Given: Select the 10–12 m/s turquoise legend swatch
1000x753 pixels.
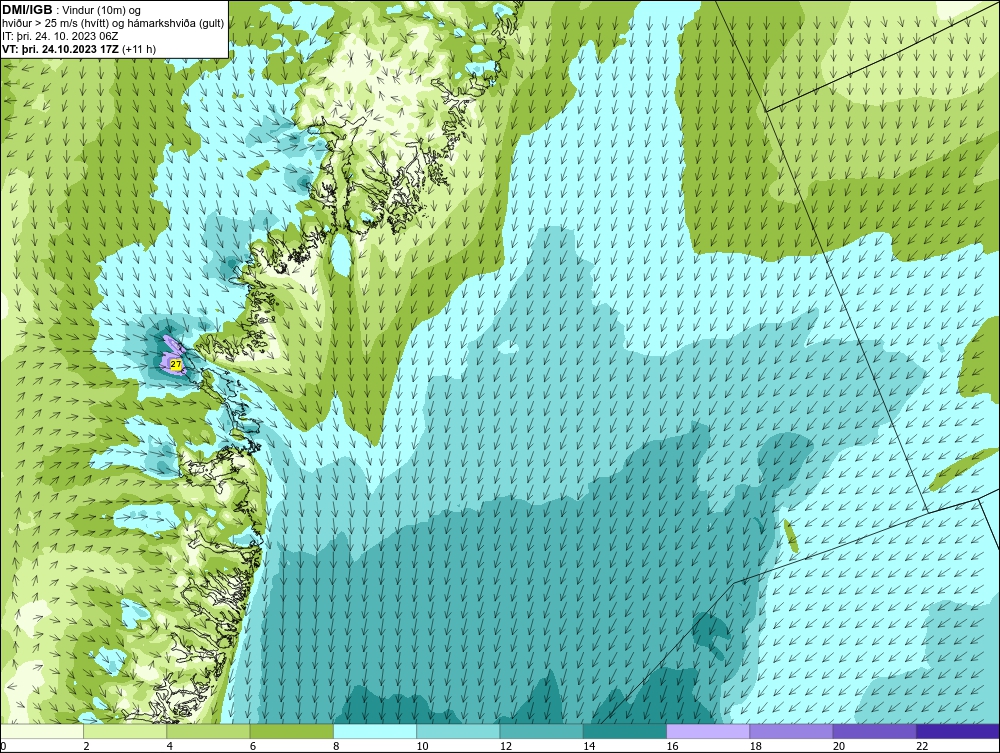Looking at the screenshot, I should click(458, 731).
